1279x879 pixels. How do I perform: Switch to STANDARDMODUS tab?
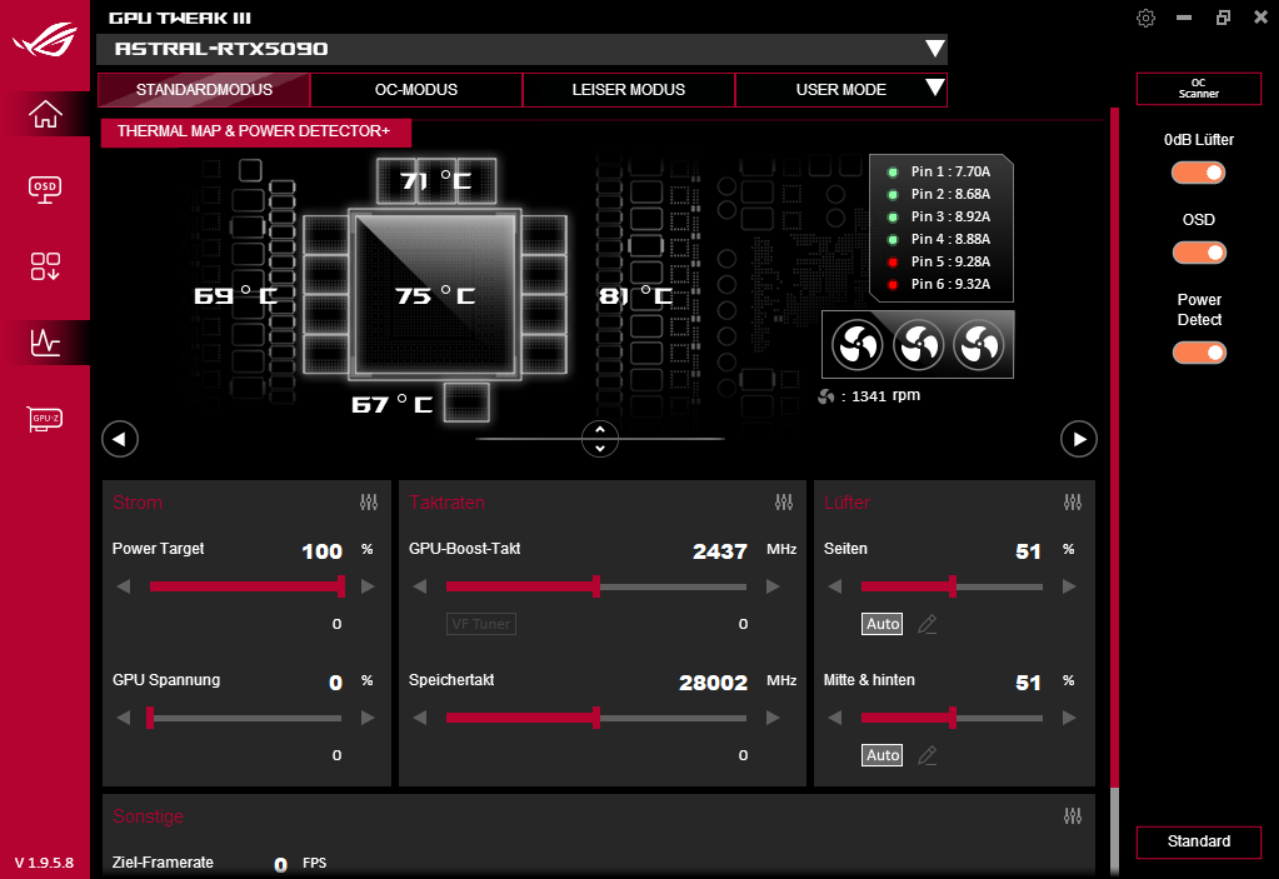[204, 89]
